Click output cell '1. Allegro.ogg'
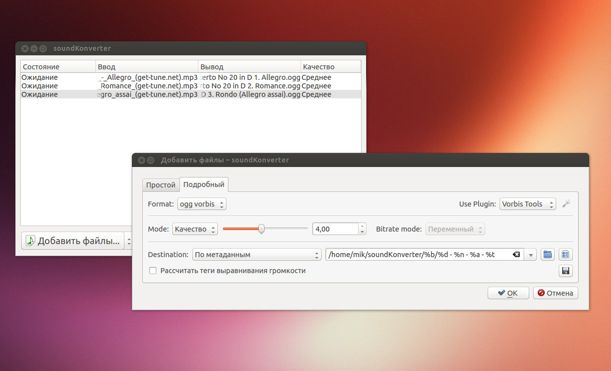Viewport: 611px width, 371px height. point(249,77)
